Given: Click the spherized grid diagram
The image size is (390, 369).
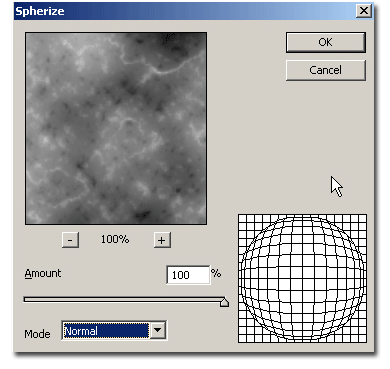Looking at the screenshot, I should [302, 278].
